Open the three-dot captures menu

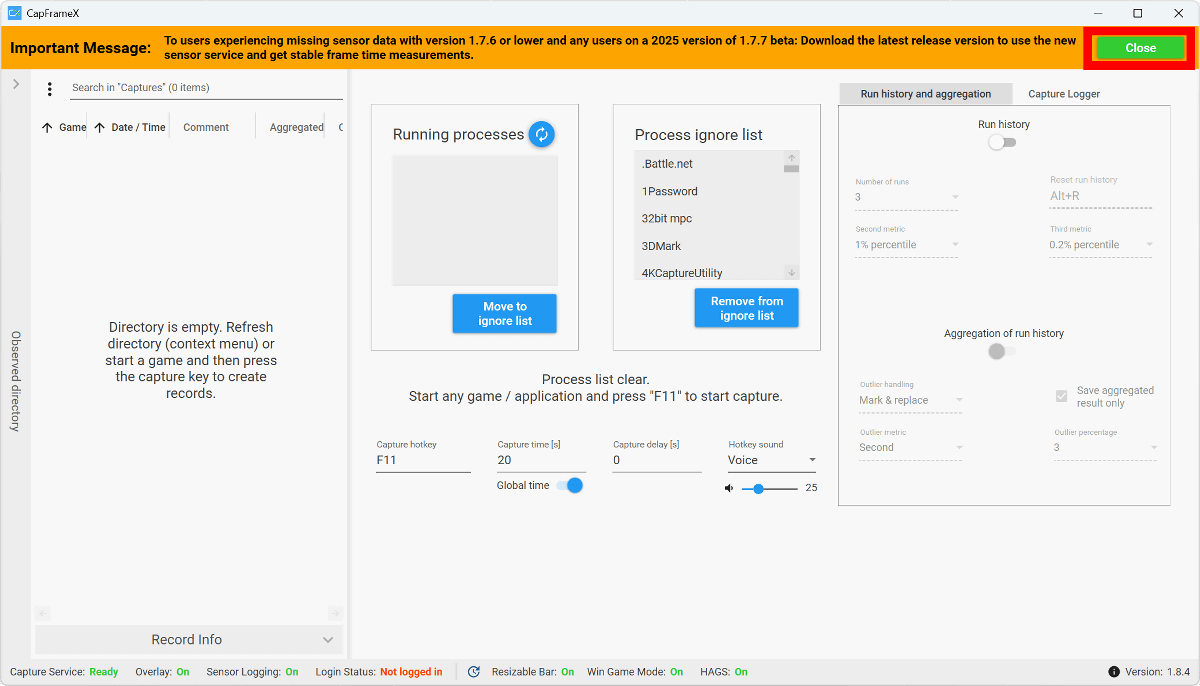click(50, 89)
